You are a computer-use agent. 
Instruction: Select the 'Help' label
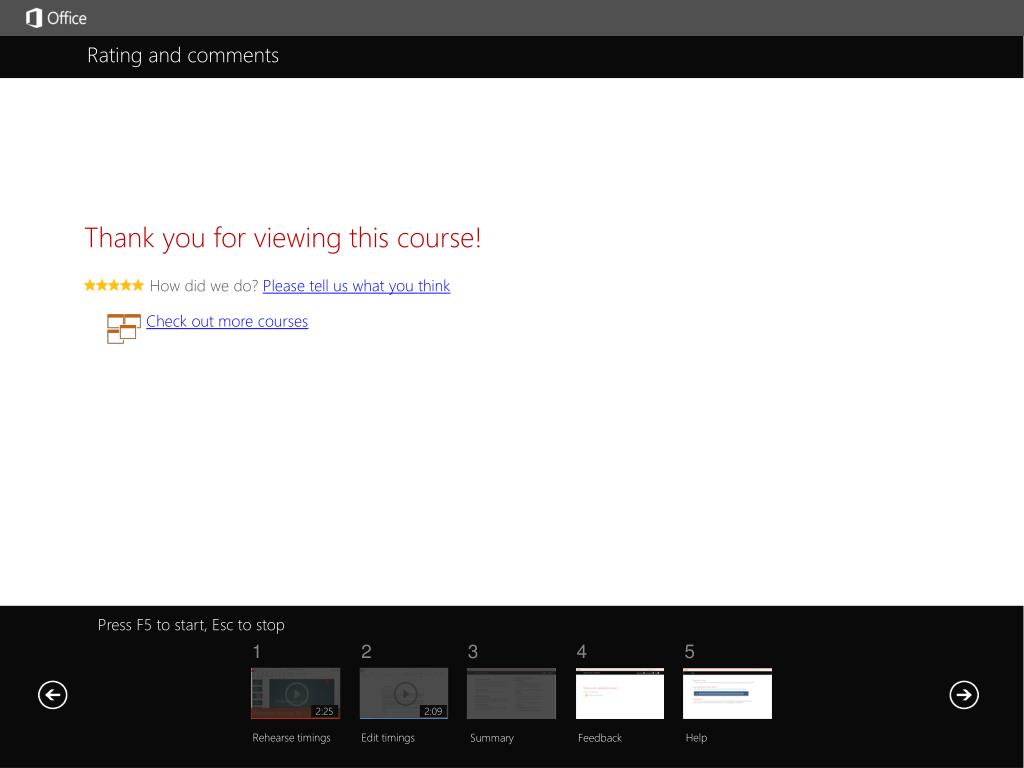(x=696, y=738)
